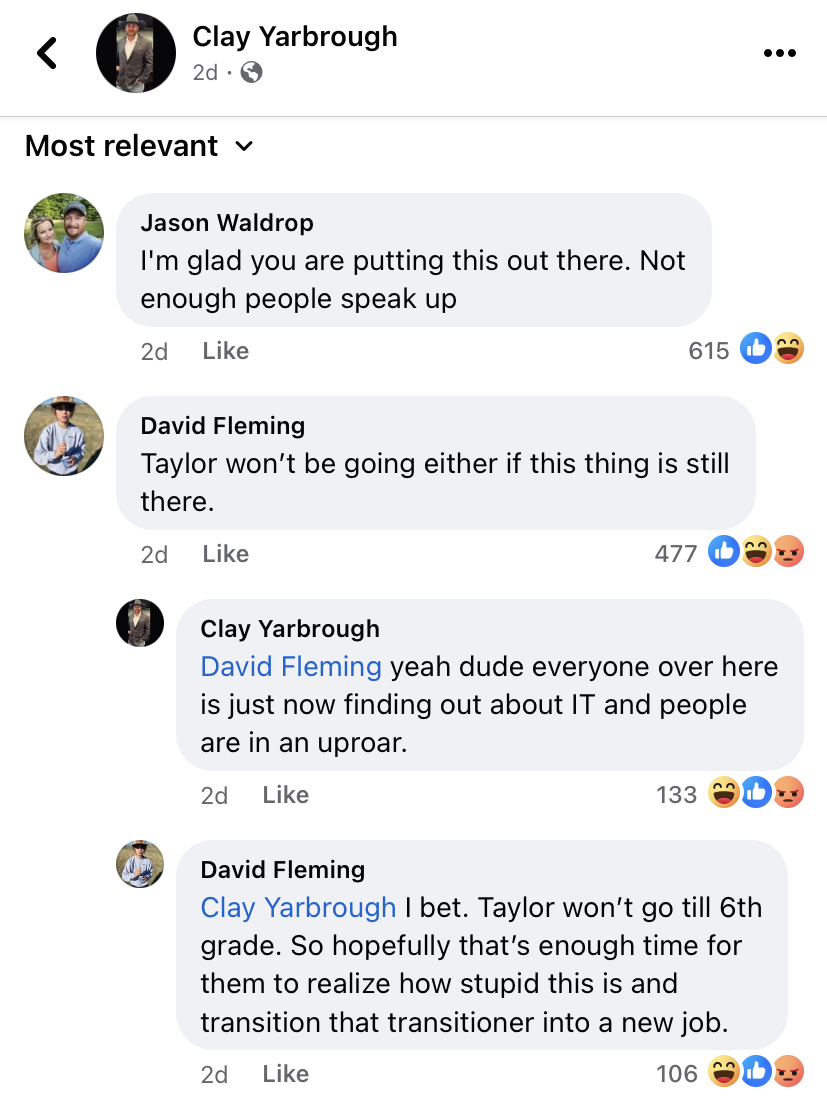Tap Clay Yarbrough's small reply avatar
The height and width of the screenshot is (1096, 827).
140,623
